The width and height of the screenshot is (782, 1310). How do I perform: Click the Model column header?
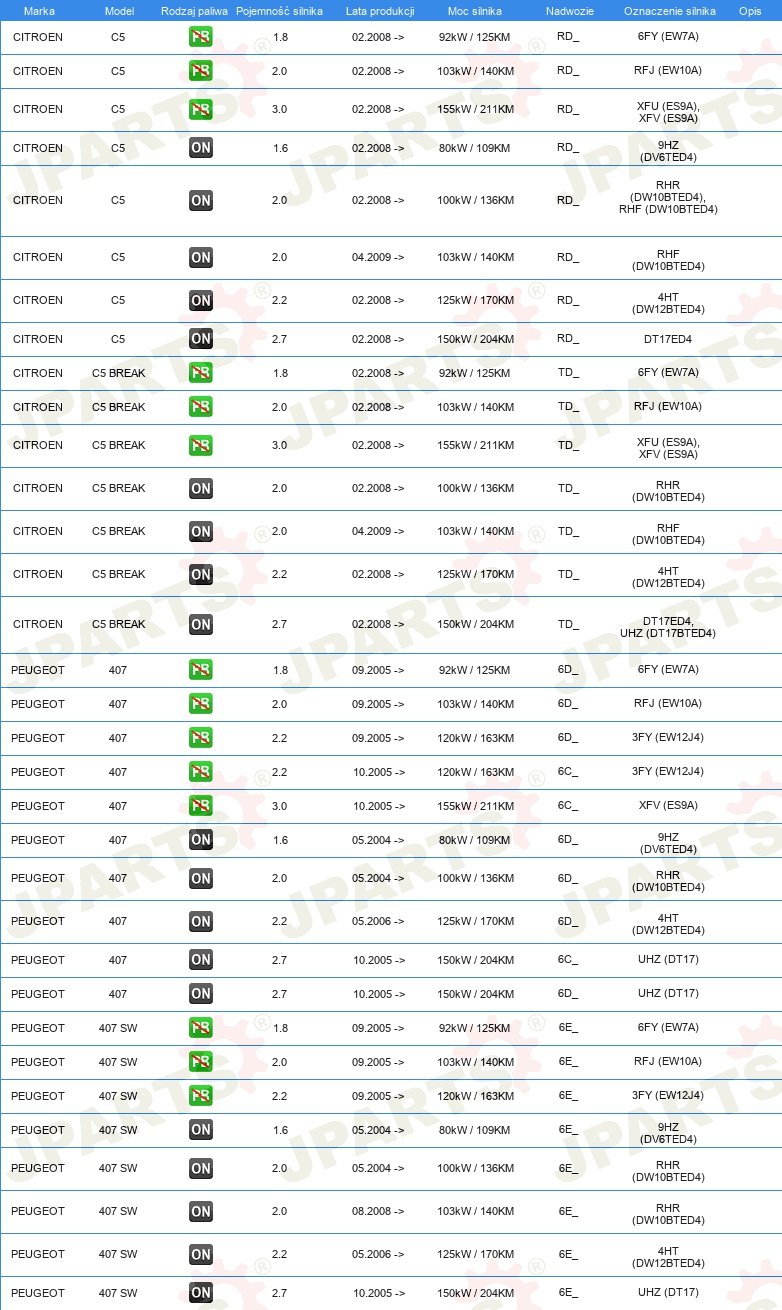pos(118,10)
